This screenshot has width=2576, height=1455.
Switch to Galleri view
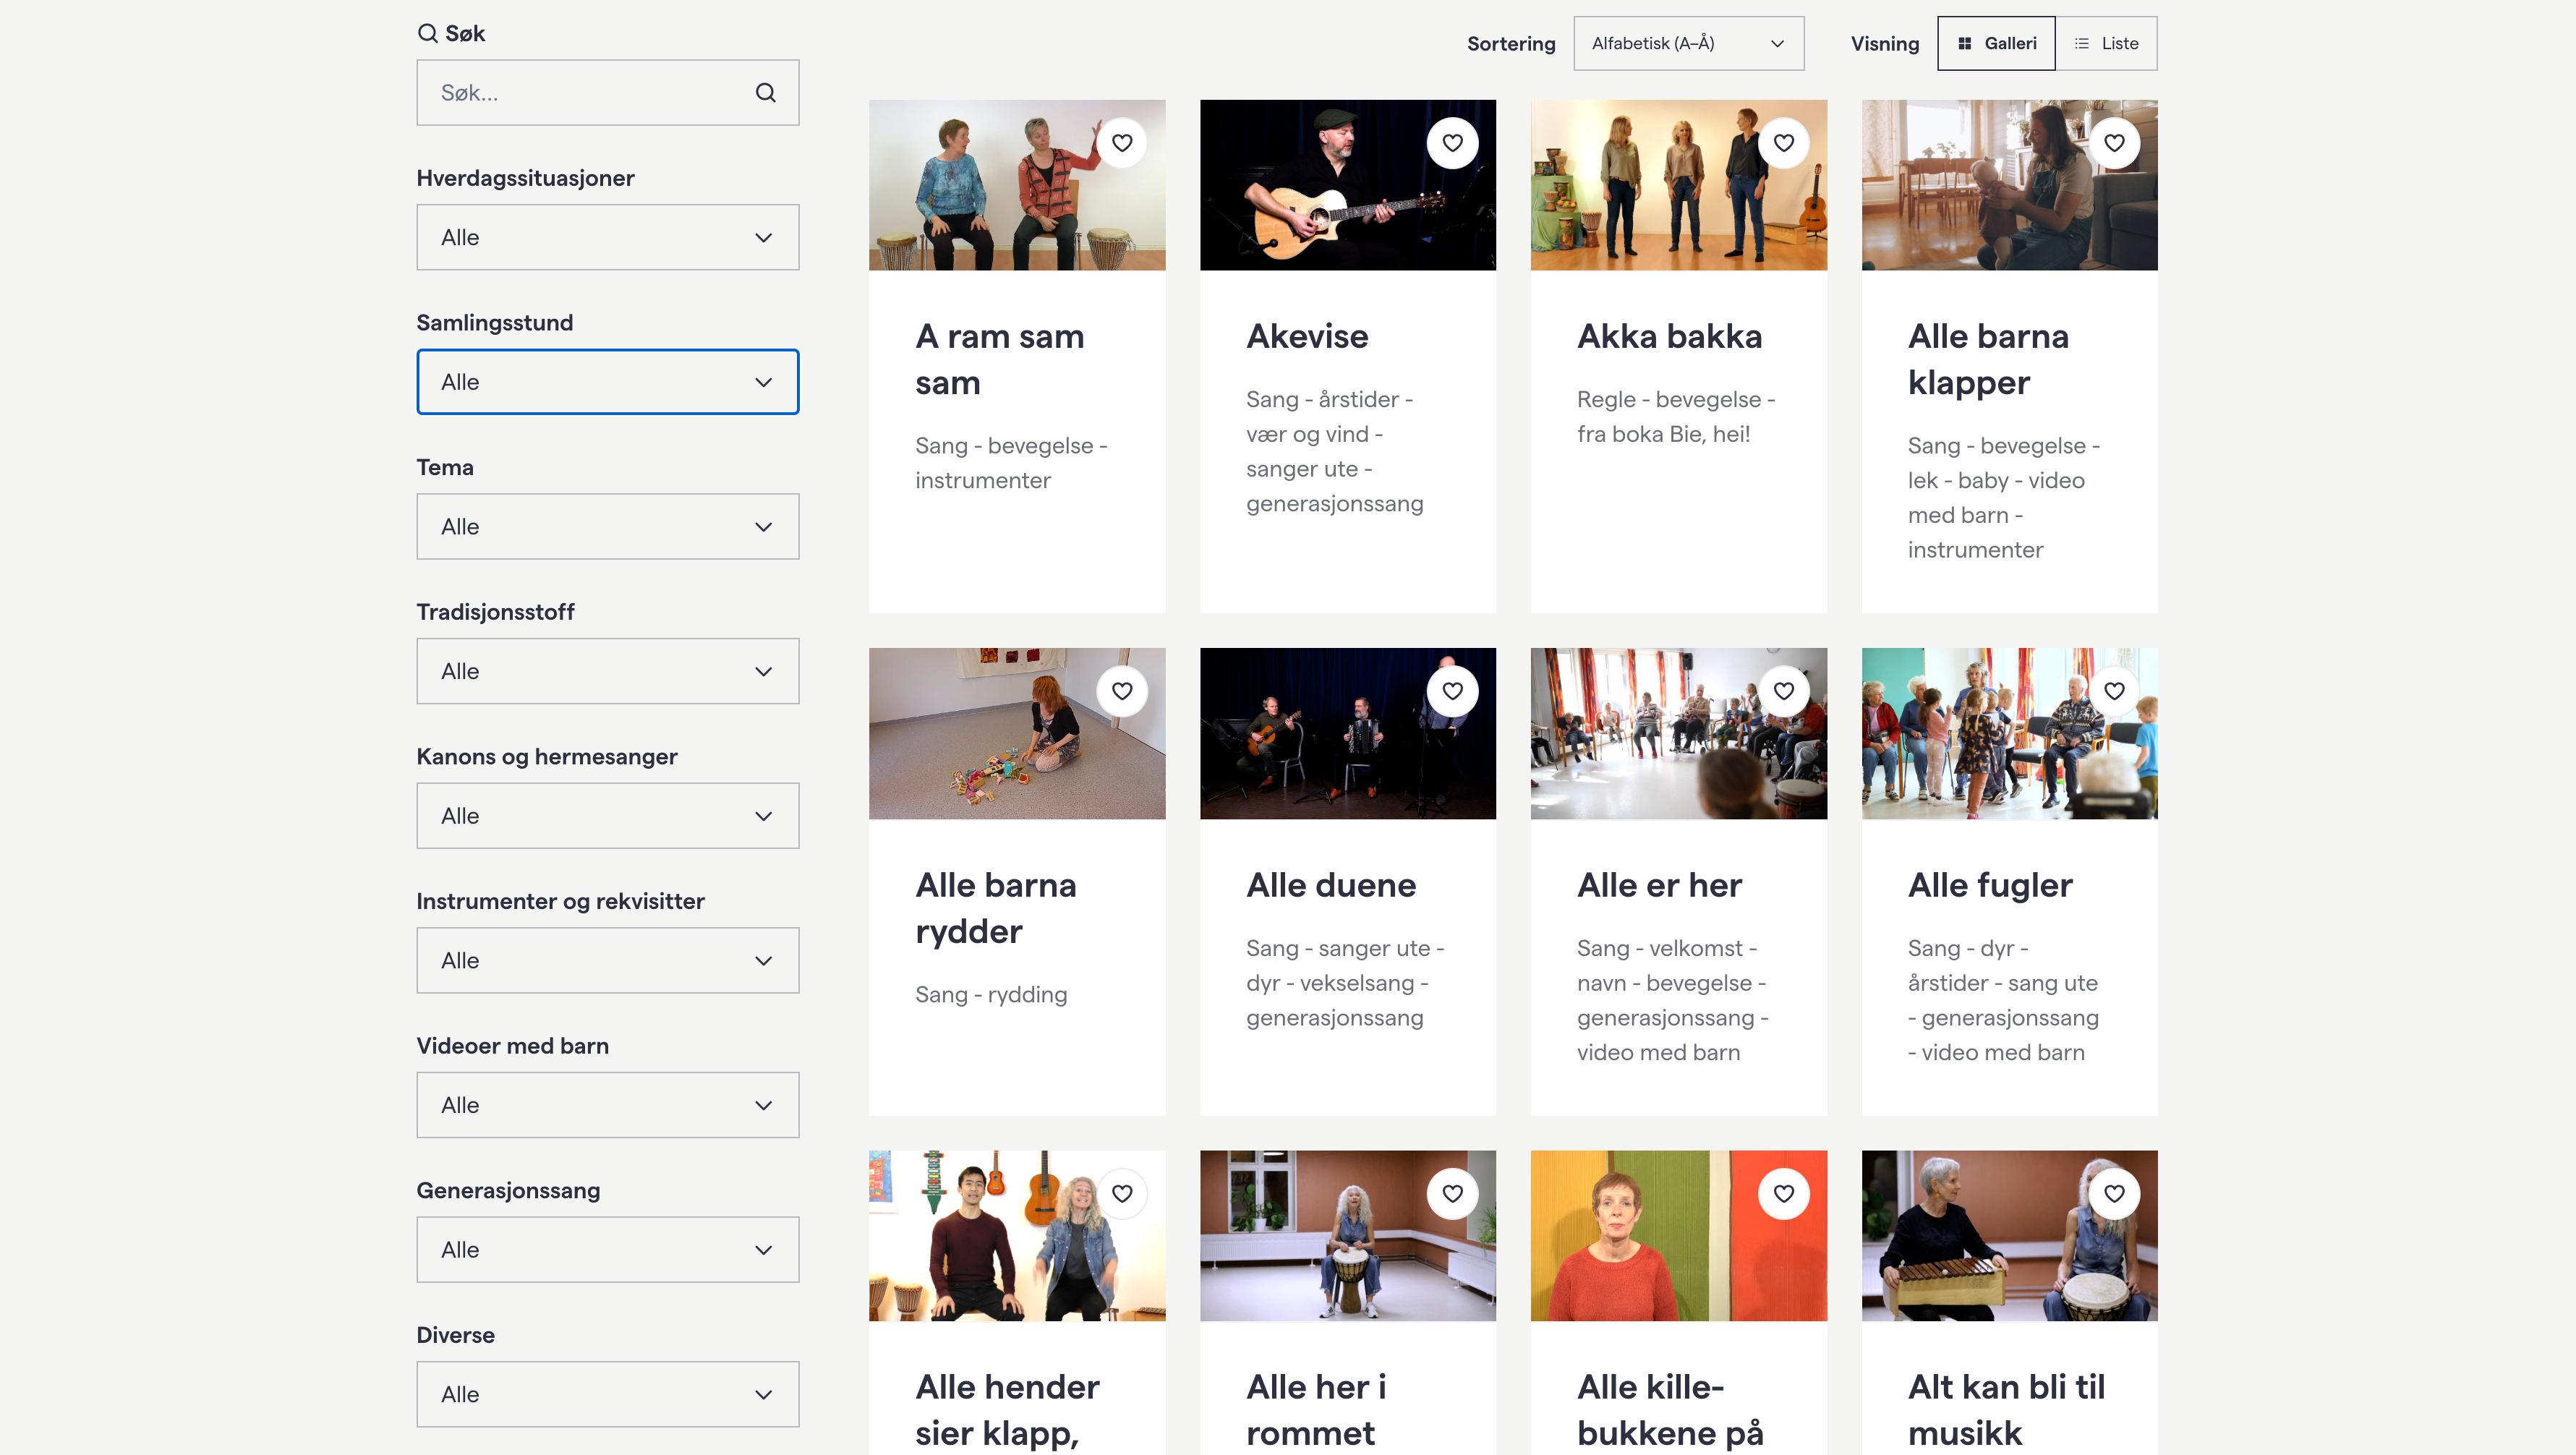(1996, 43)
